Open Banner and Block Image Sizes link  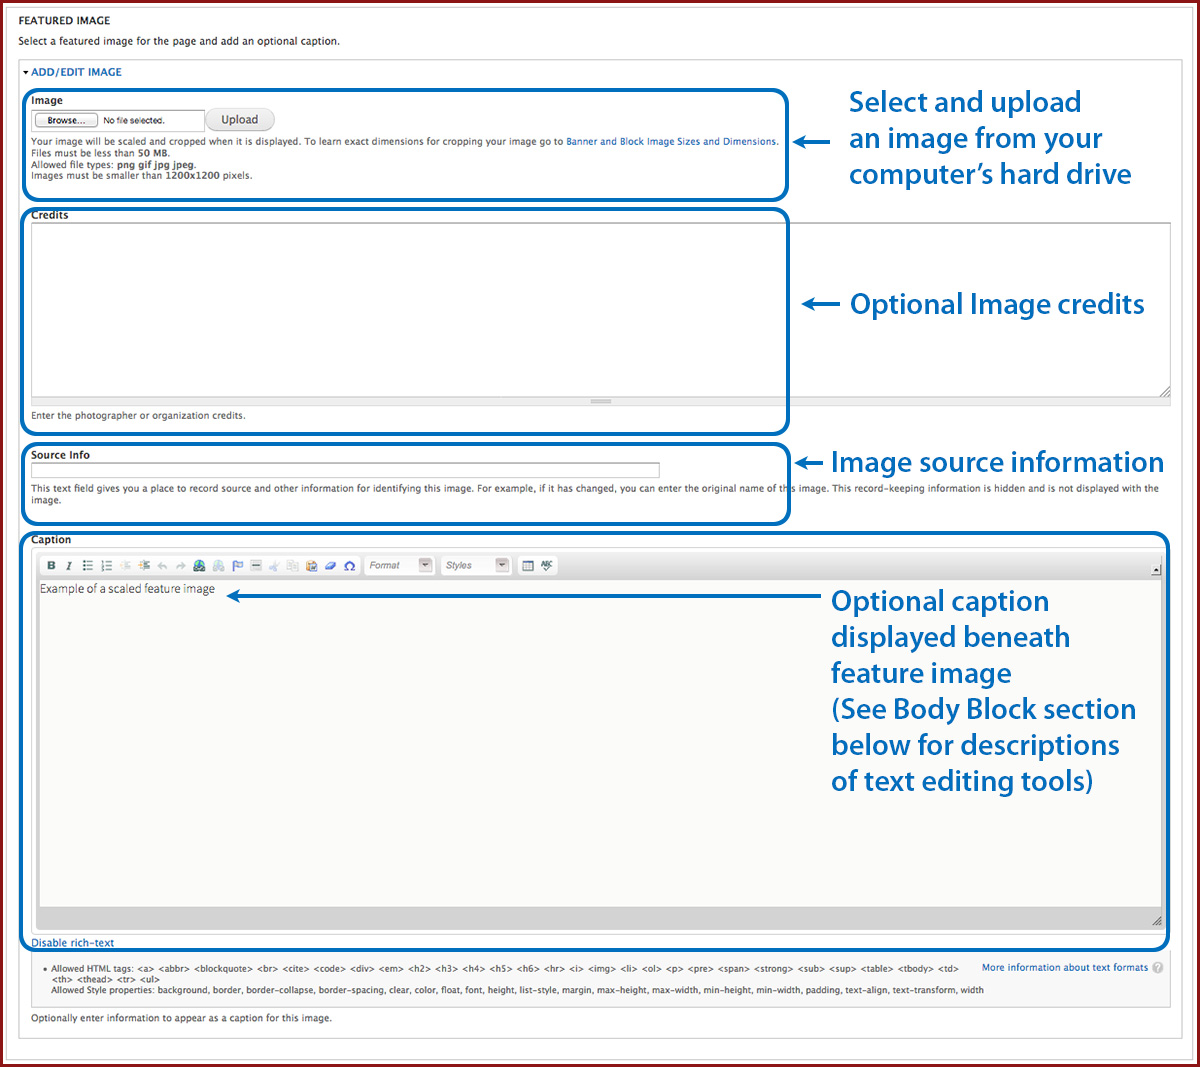(671, 142)
